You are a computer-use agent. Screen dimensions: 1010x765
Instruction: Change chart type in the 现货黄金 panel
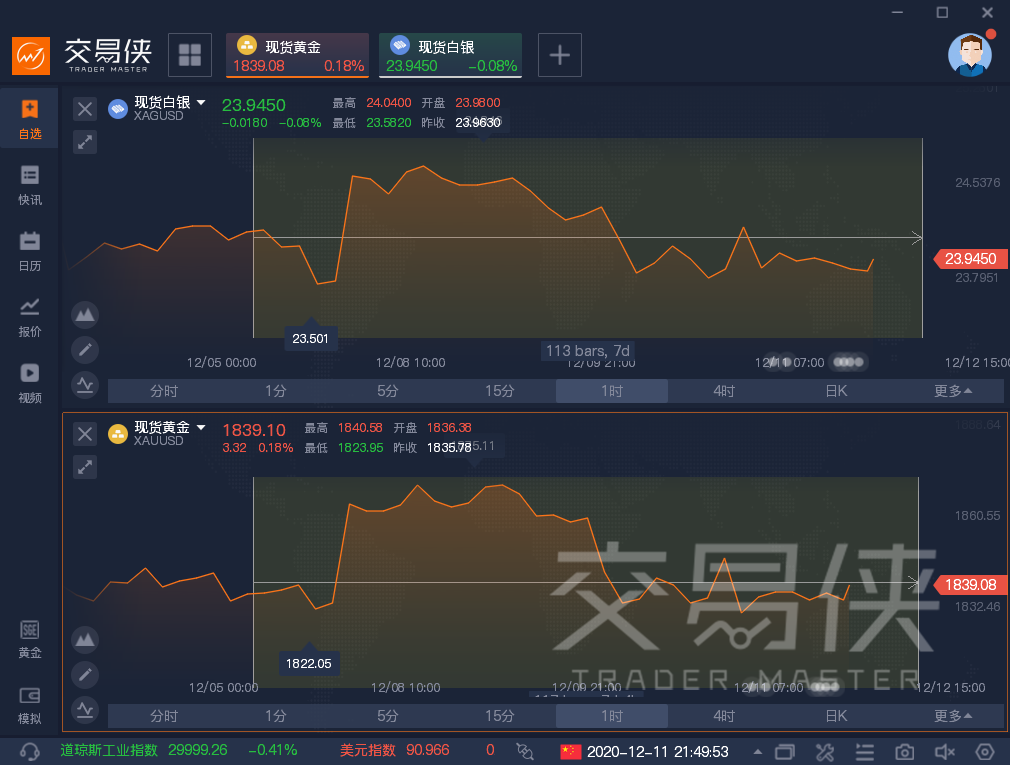tap(85, 639)
